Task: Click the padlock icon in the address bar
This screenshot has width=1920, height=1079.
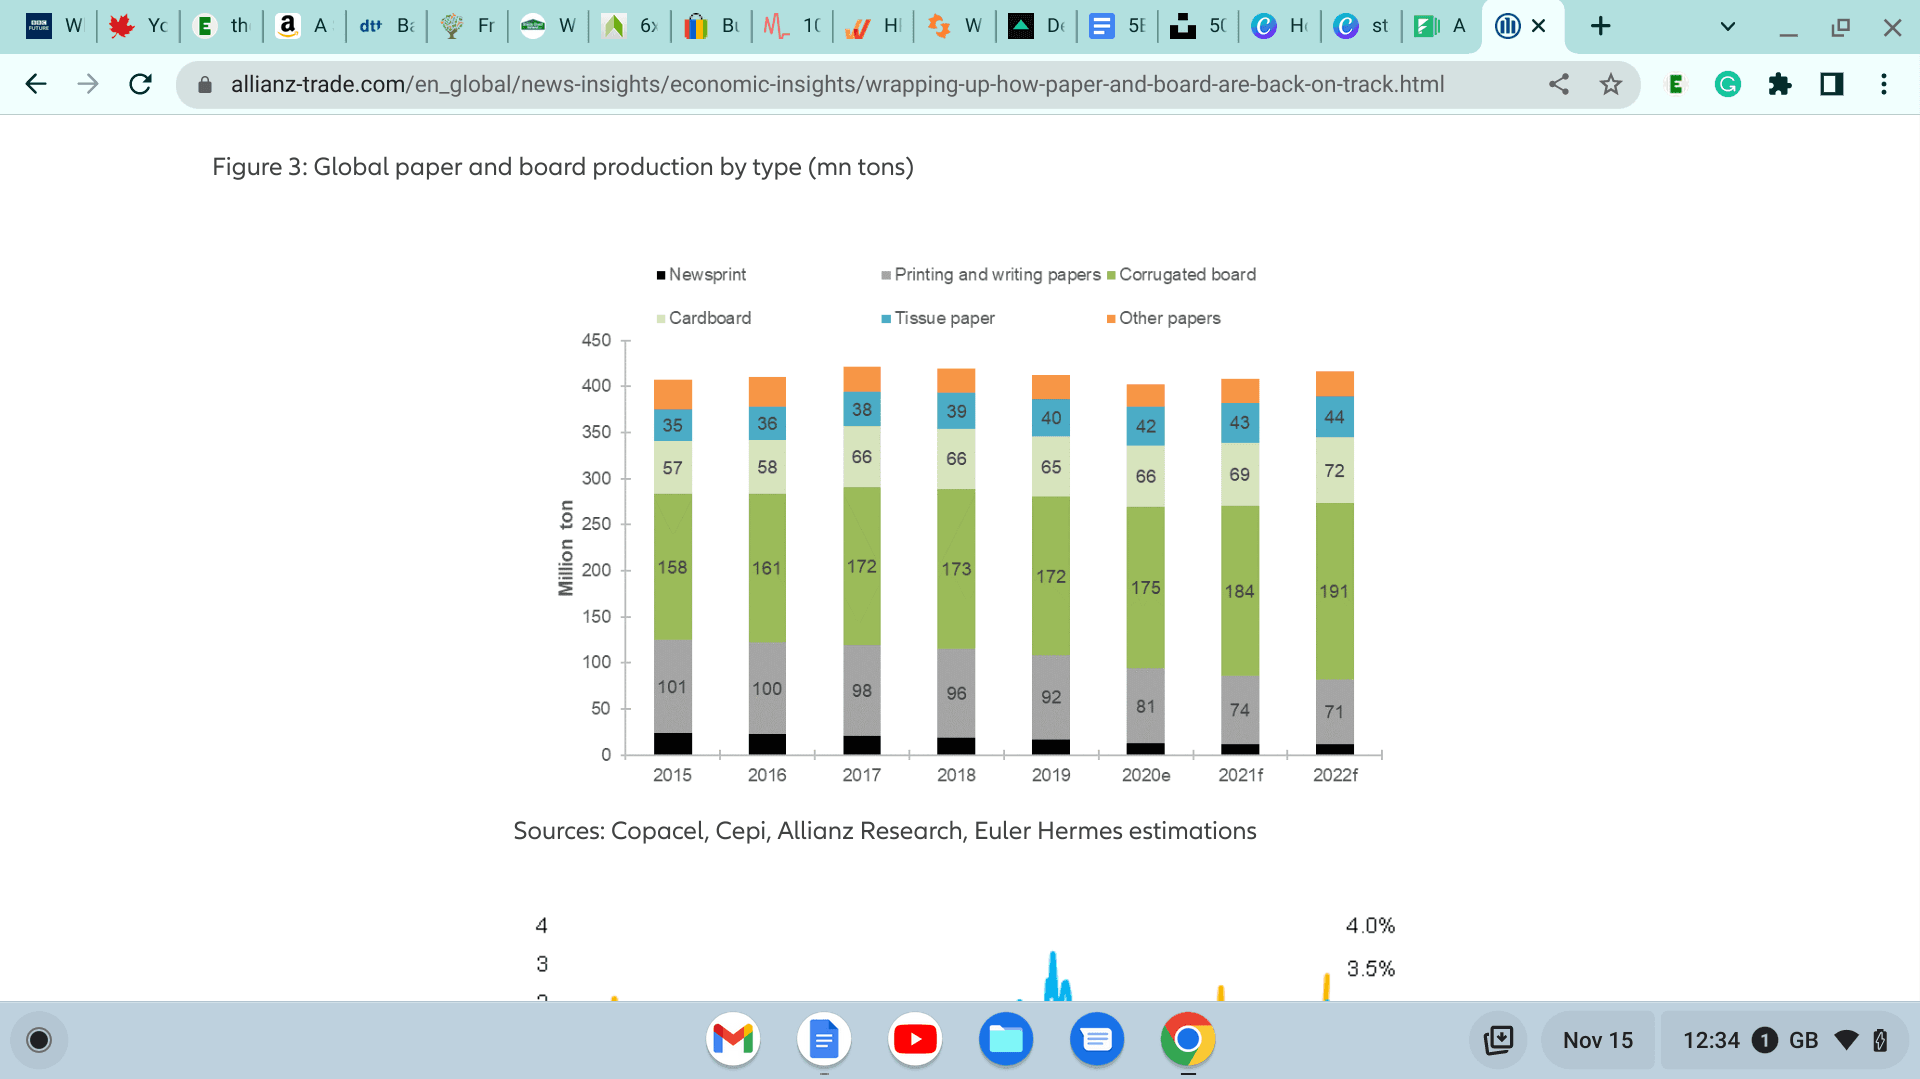Action: 203,84
